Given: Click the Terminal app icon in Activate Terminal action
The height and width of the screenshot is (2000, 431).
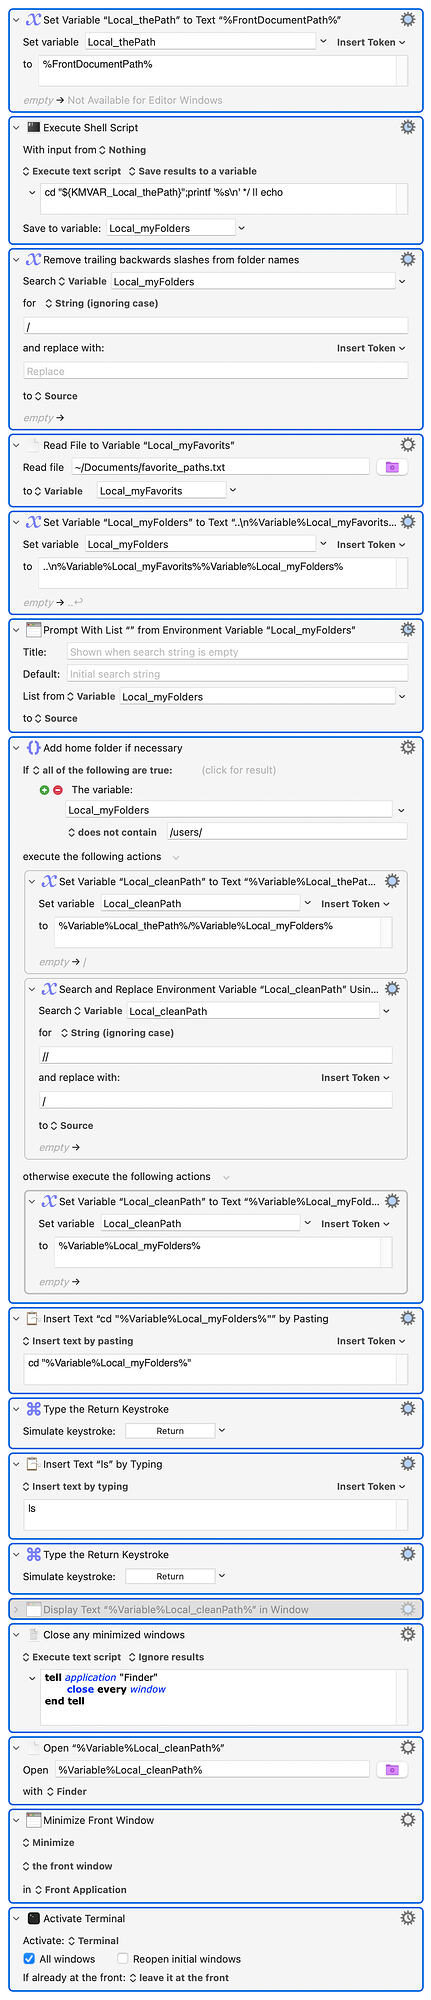Looking at the screenshot, I should 33,1918.
